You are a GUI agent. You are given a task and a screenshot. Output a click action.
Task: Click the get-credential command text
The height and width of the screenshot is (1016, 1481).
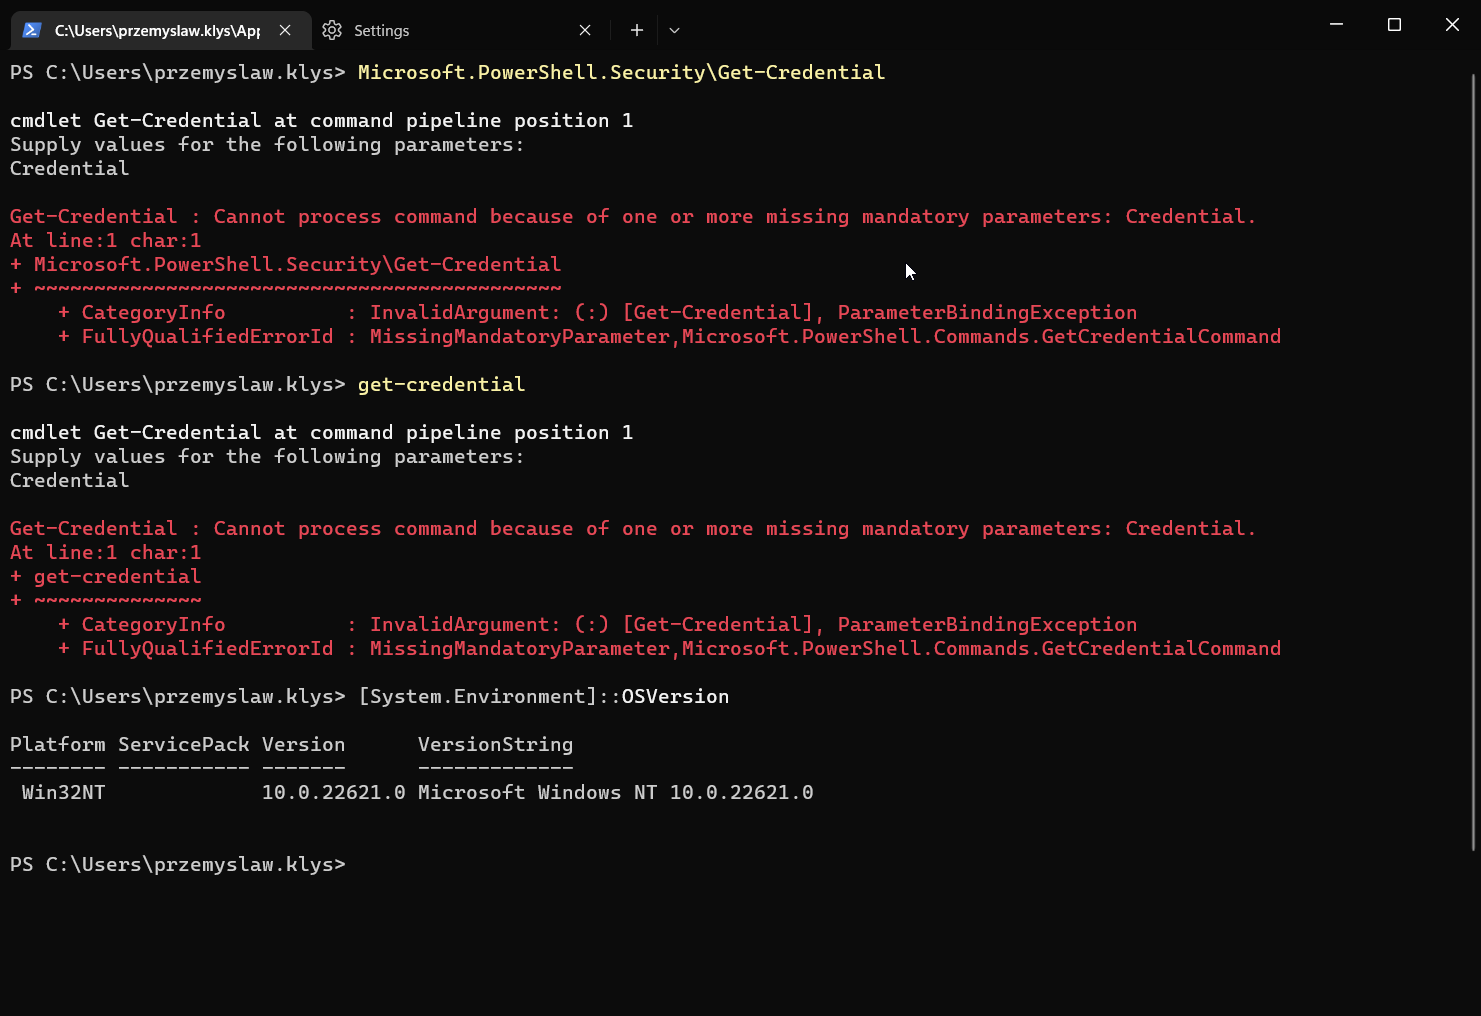[x=440, y=384]
